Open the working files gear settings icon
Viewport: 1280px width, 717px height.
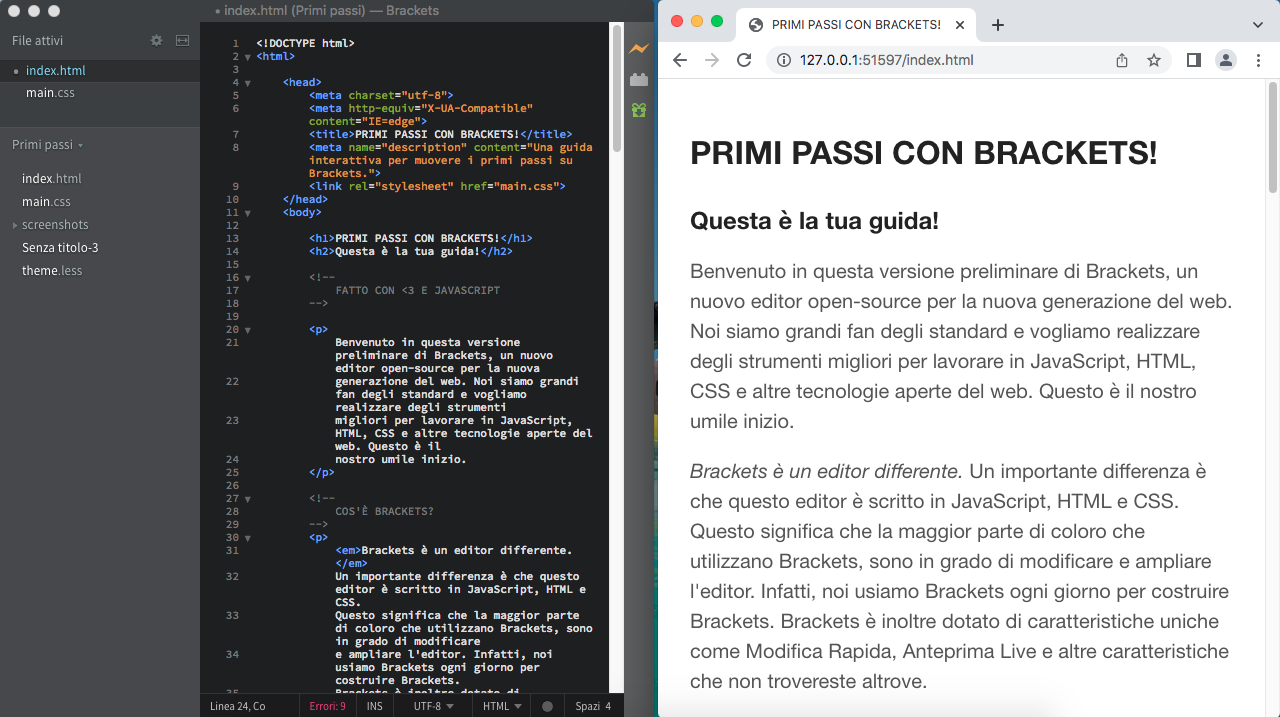coord(156,41)
